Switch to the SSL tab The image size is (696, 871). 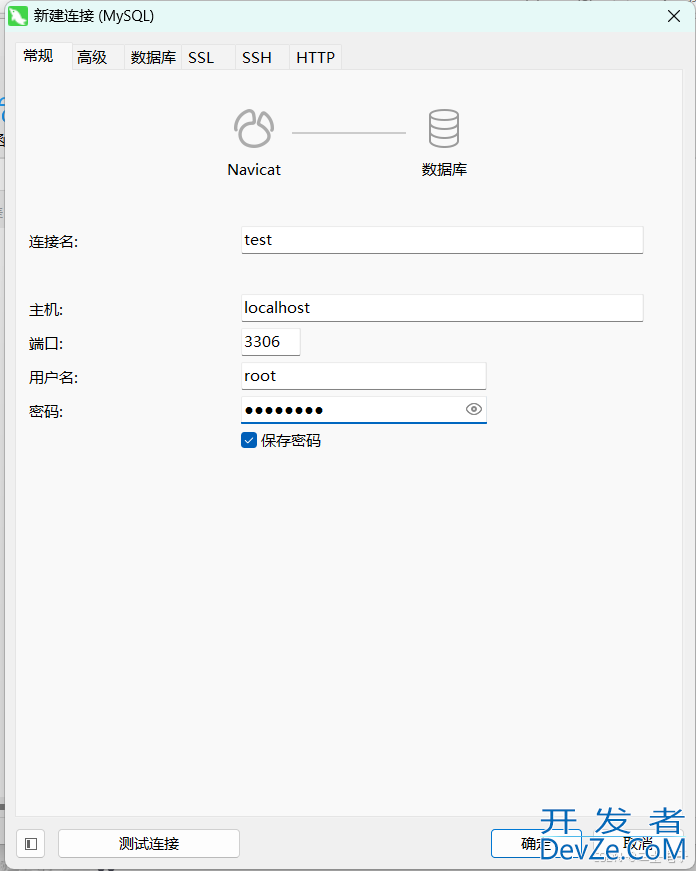click(x=208, y=57)
